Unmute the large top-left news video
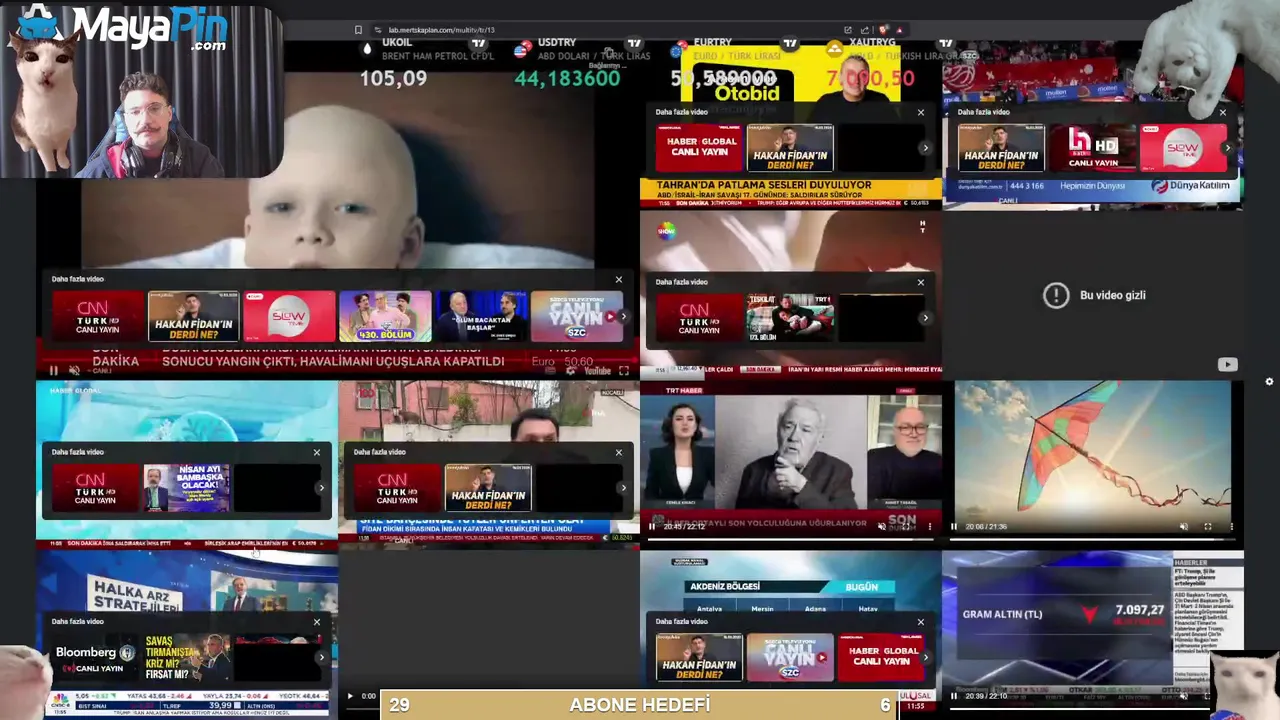The height and width of the screenshot is (720, 1280). pos(74,370)
